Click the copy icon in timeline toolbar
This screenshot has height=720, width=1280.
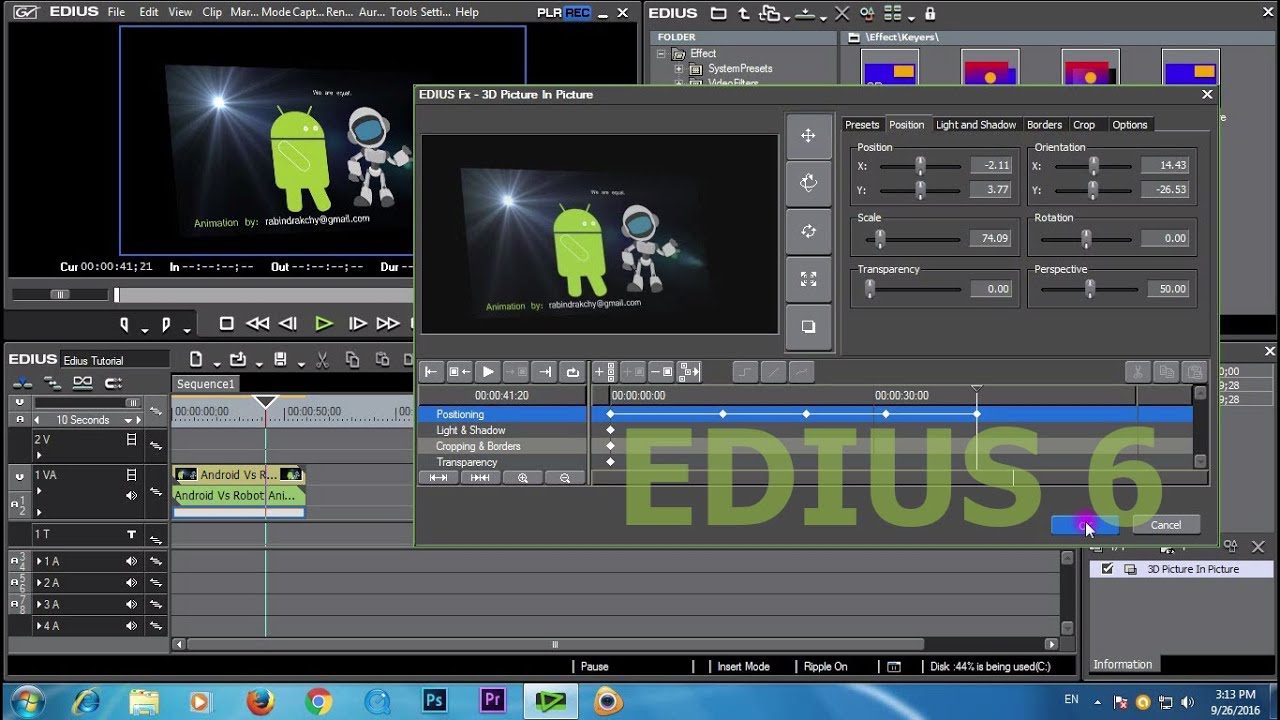click(x=352, y=360)
